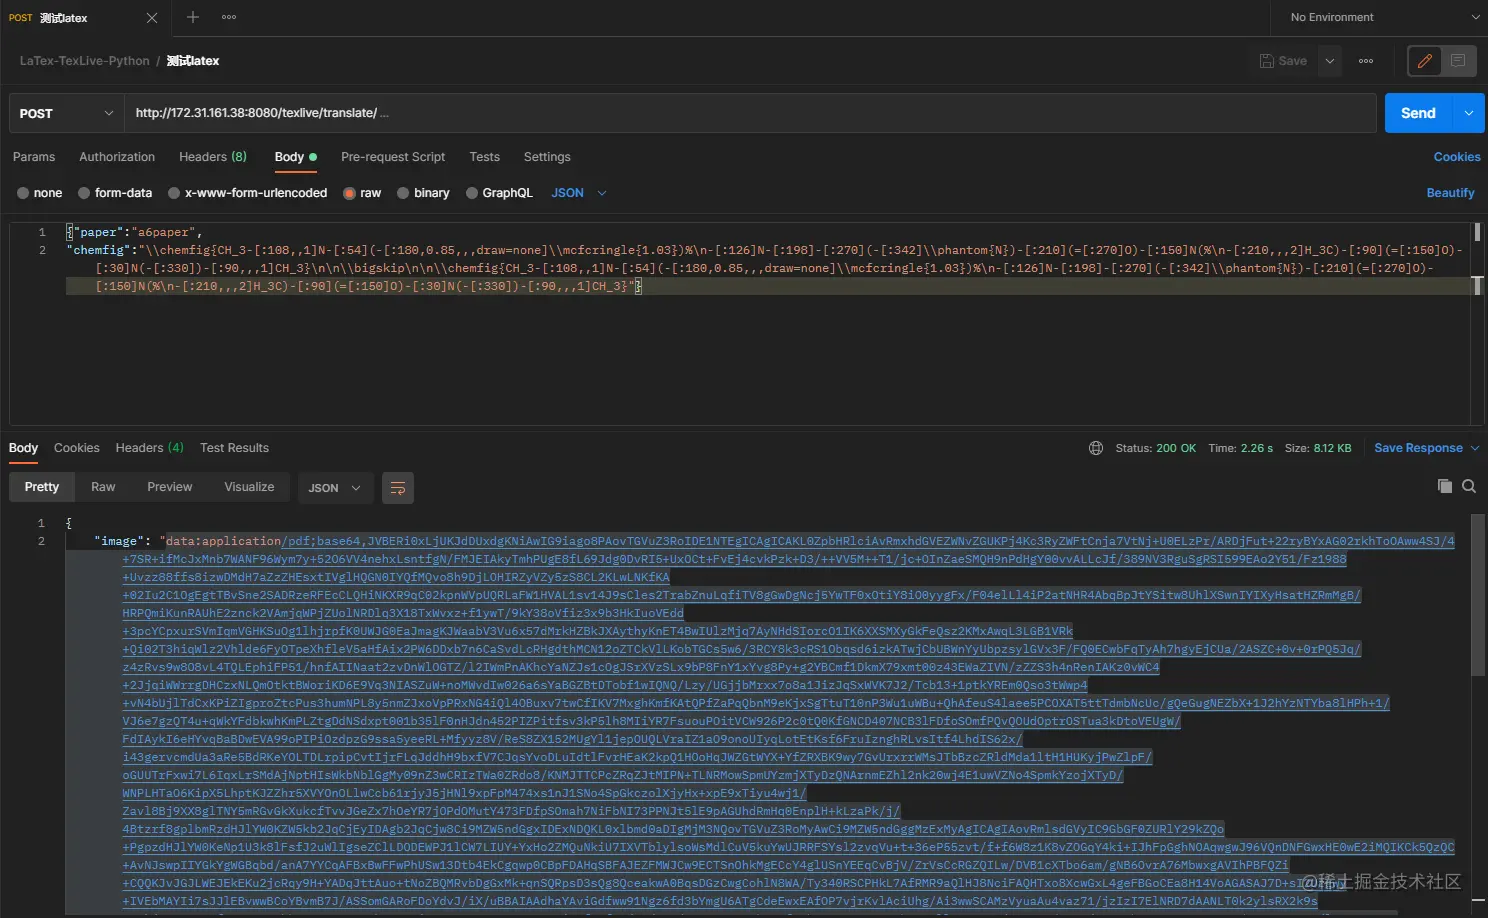Viewport: 1488px width, 918px height.
Task: Select the GraphQL body type
Action: (x=499, y=193)
